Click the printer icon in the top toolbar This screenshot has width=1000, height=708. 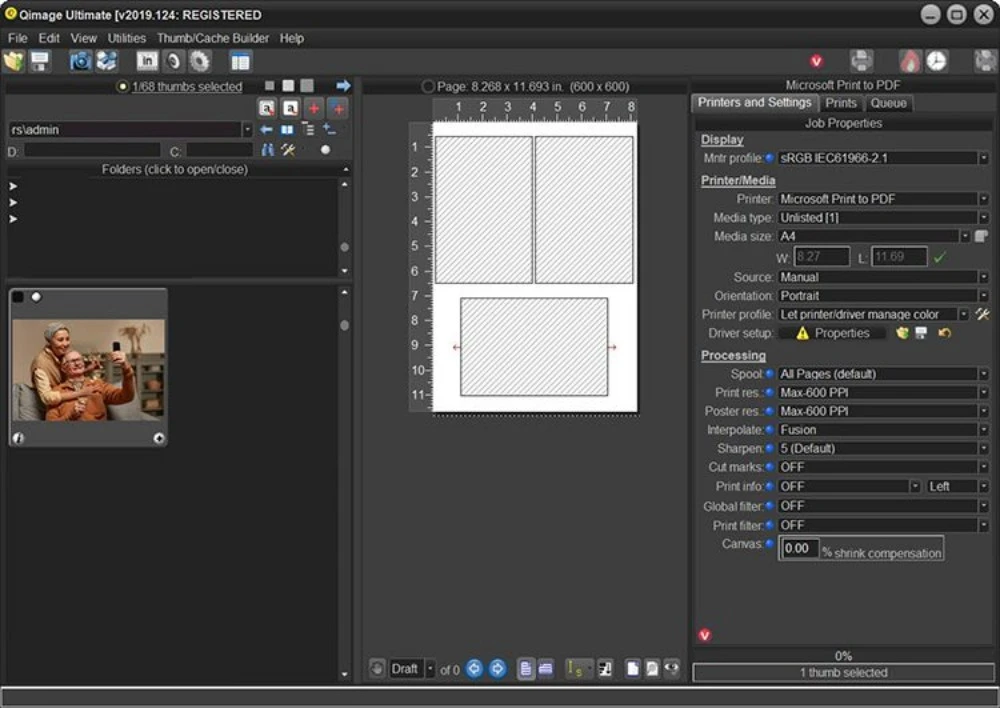point(861,61)
